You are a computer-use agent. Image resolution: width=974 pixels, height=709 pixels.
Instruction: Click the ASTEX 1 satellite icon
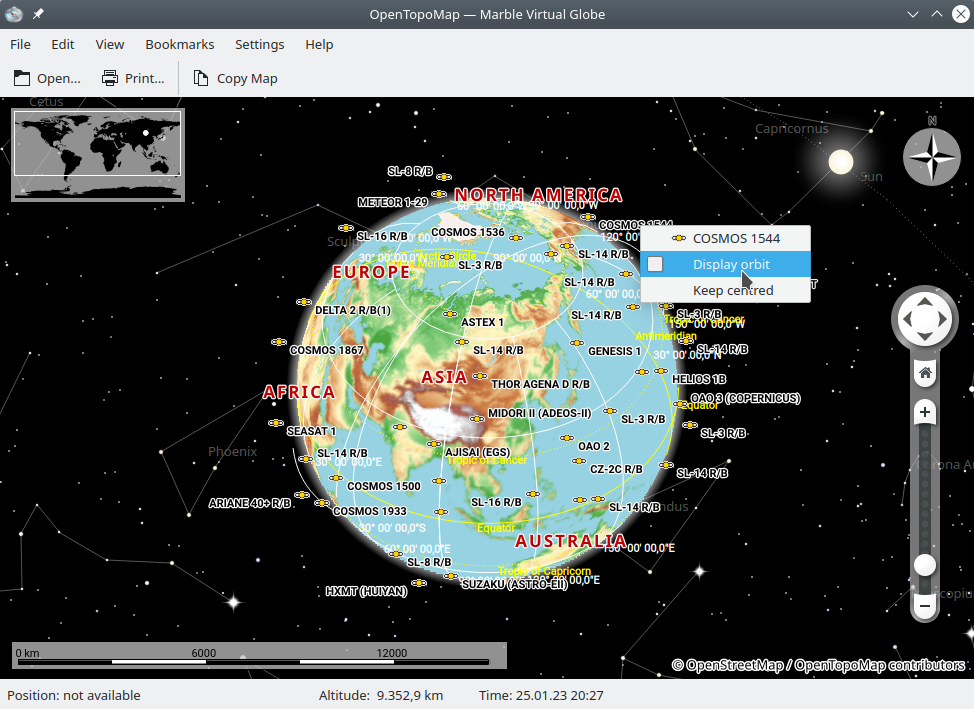(450, 314)
